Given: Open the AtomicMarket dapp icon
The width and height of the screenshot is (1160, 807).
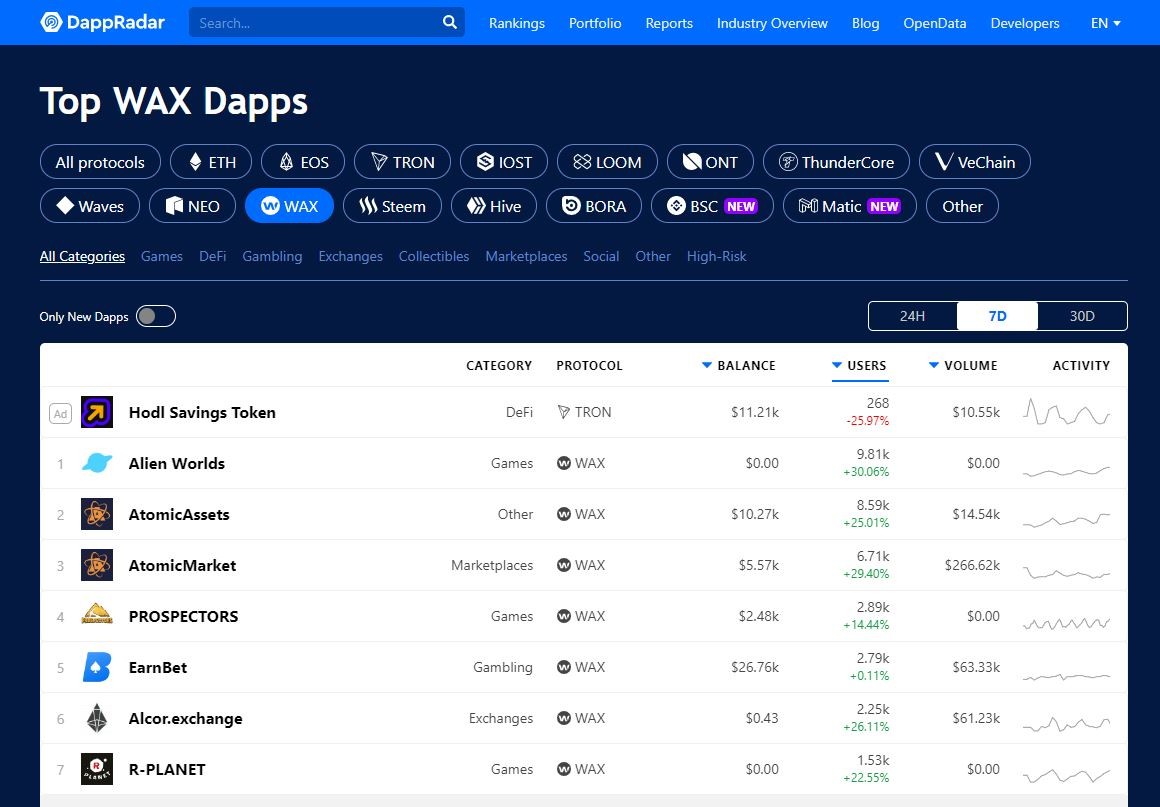Looking at the screenshot, I should coord(97,565).
